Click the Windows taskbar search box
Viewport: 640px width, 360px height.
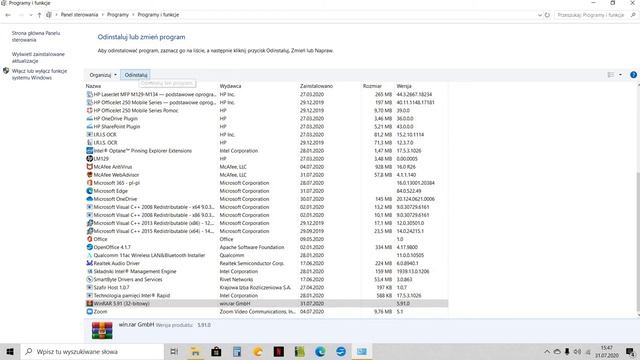92,351
